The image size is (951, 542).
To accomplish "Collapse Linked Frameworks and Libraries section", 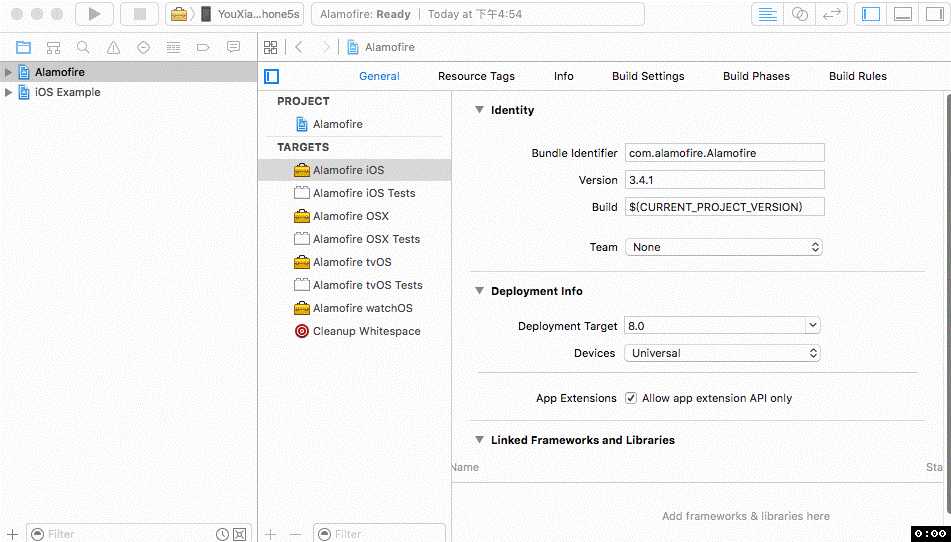I will (479, 440).
